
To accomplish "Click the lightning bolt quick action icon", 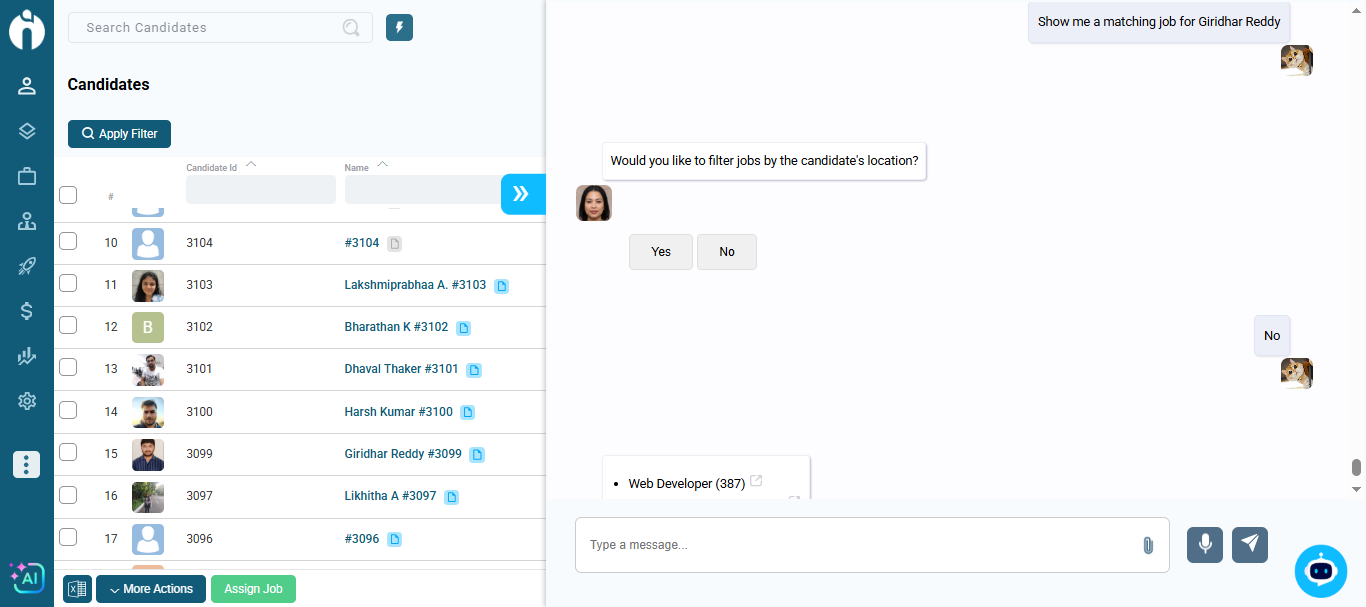I will pos(399,28).
